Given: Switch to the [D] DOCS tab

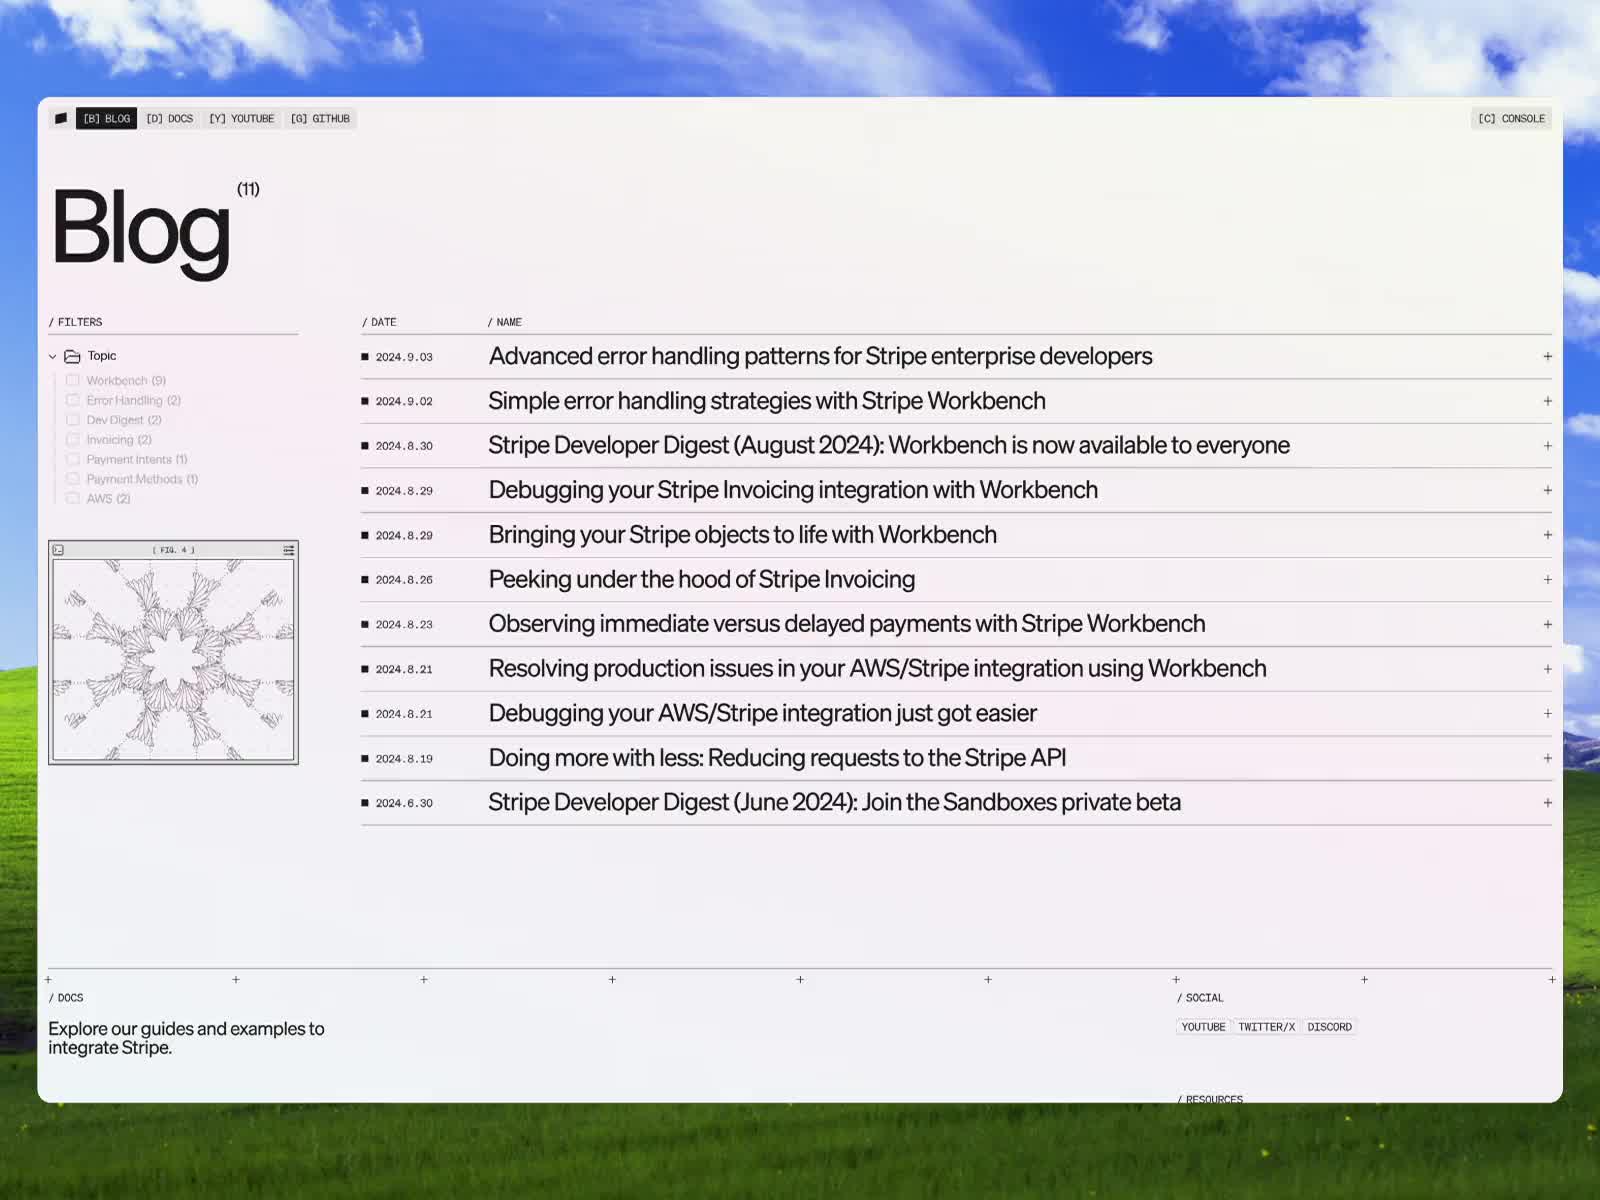Looking at the screenshot, I should 169,118.
